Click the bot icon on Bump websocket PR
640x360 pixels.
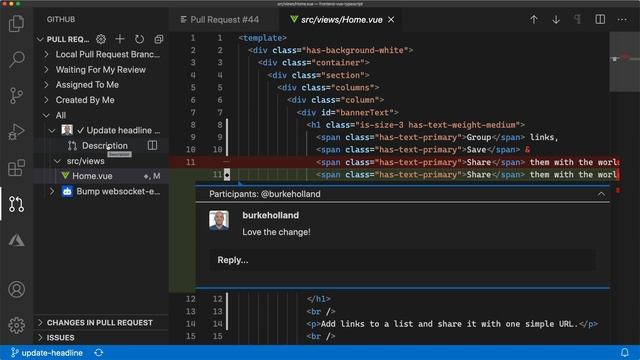[67, 191]
